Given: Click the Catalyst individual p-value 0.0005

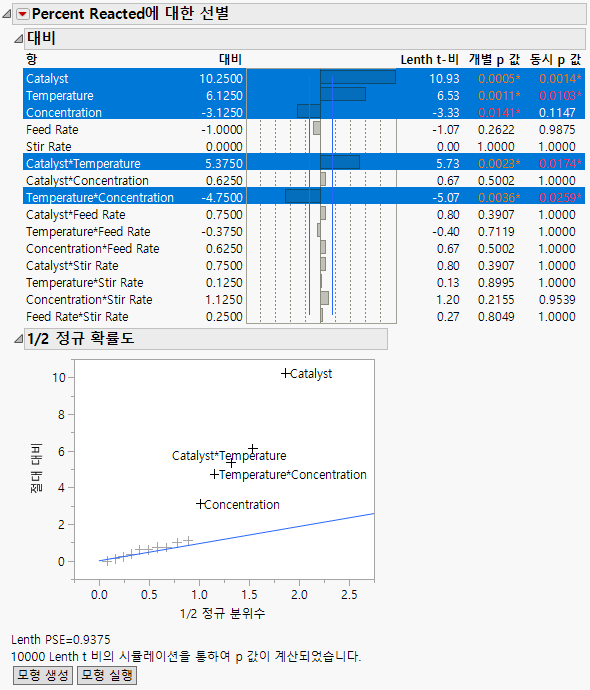Looking at the screenshot, I should click(x=499, y=78).
